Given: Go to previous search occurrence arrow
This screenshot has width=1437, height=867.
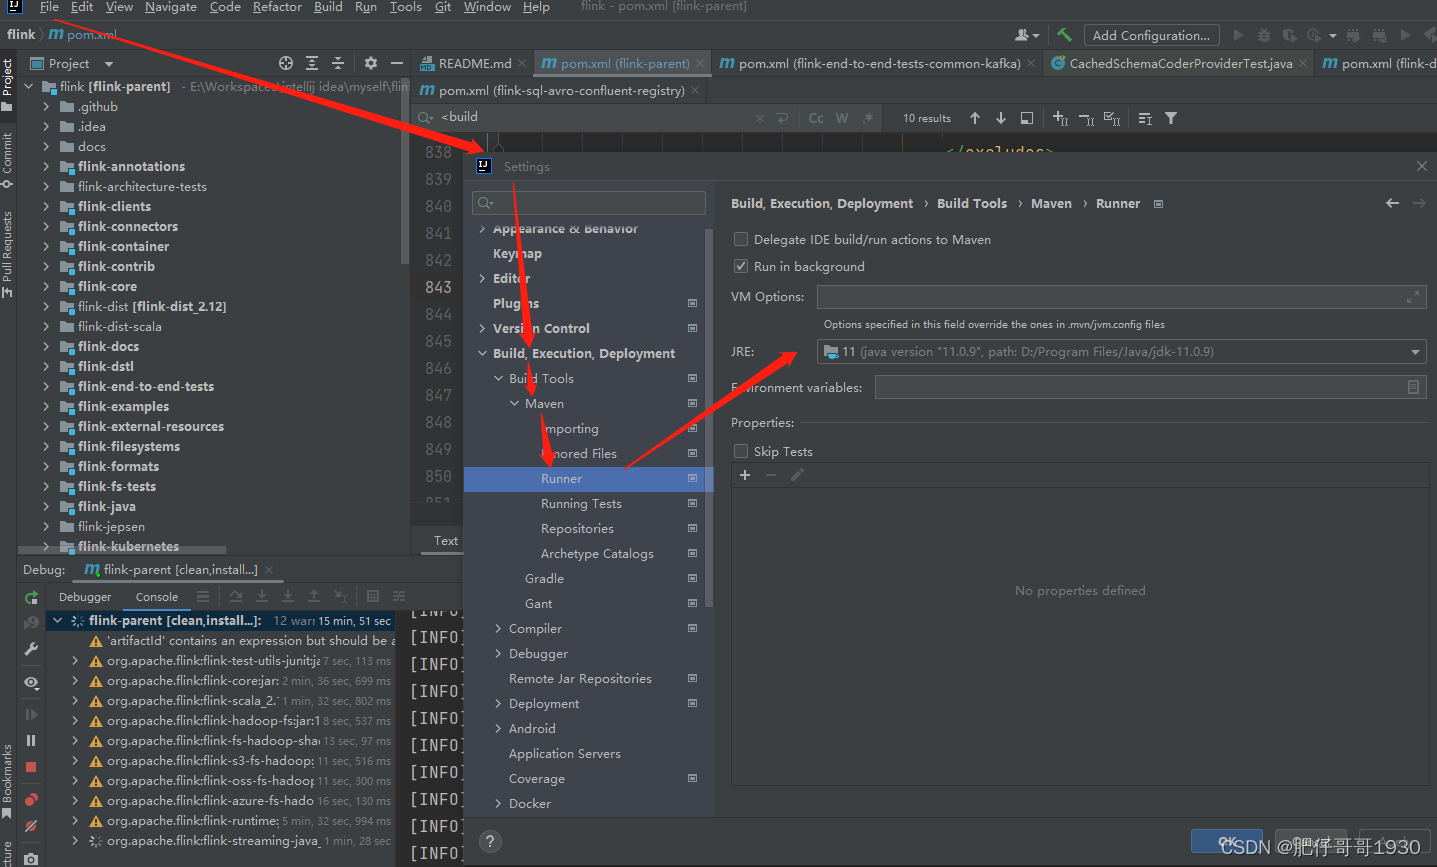Looking at the screenshot, I should 975,118.
